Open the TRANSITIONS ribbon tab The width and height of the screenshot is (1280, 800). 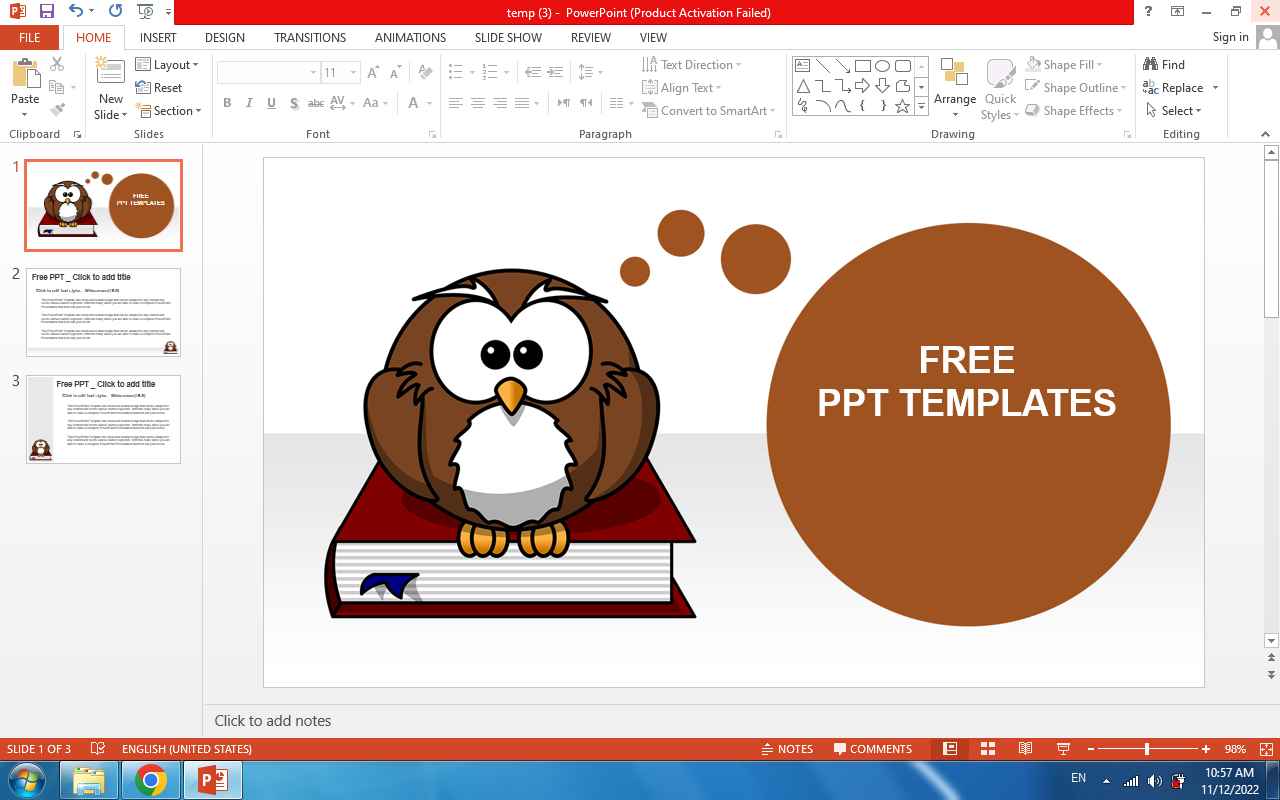pyautogui.click(x=310, y=37)
